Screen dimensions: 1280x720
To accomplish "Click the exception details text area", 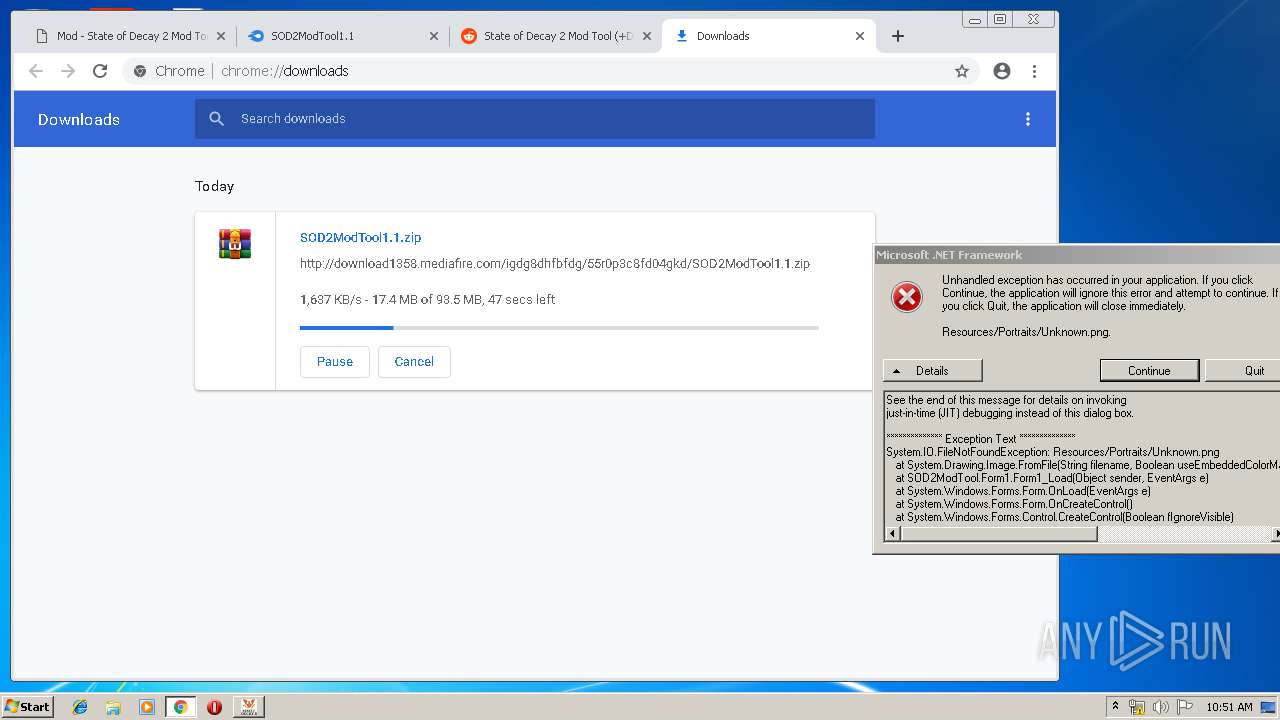I will click(1082, 459).
